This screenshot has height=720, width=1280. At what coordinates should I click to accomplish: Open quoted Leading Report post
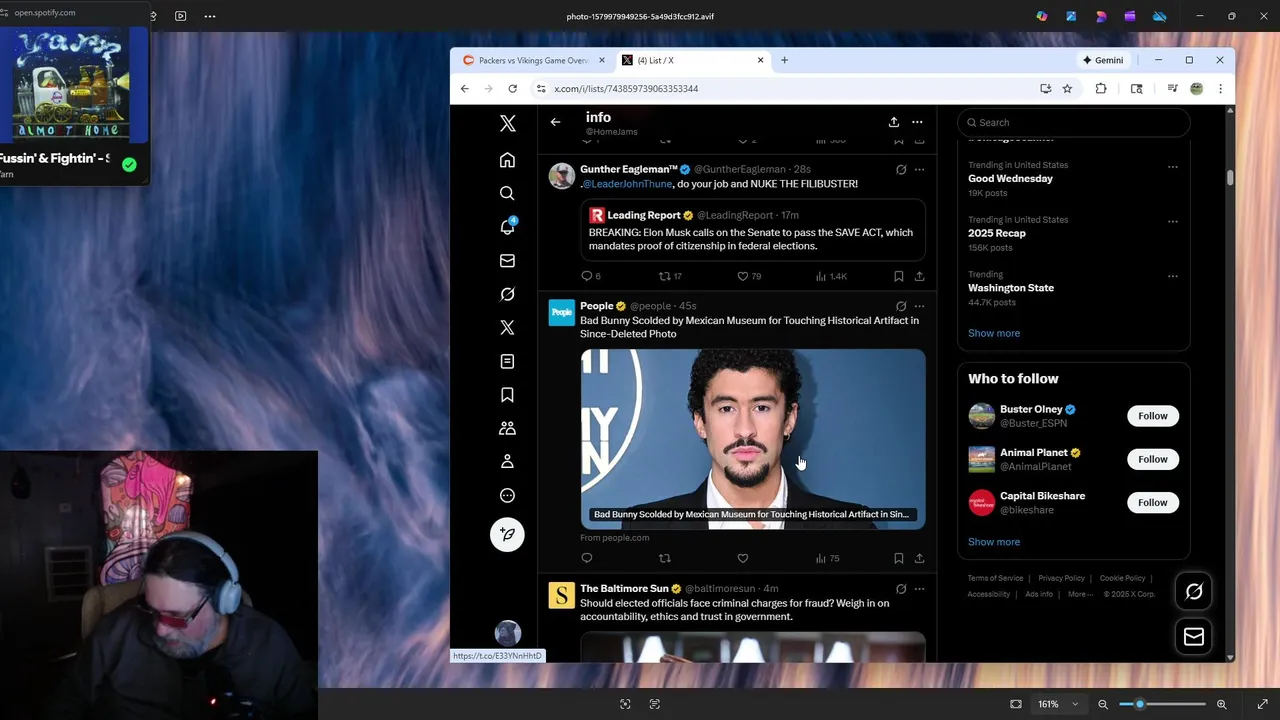[753, 231]
